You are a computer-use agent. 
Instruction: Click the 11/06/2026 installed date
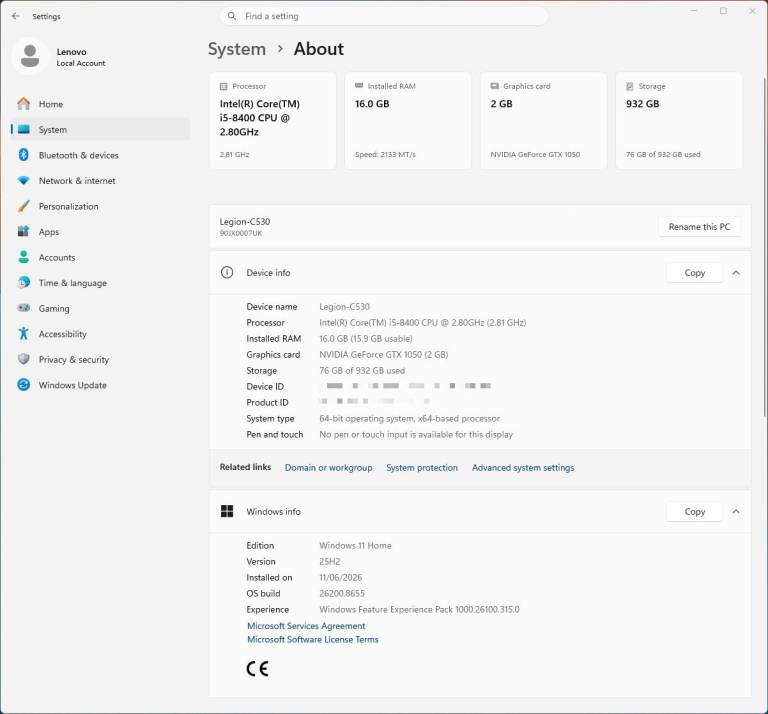(340, 577)
